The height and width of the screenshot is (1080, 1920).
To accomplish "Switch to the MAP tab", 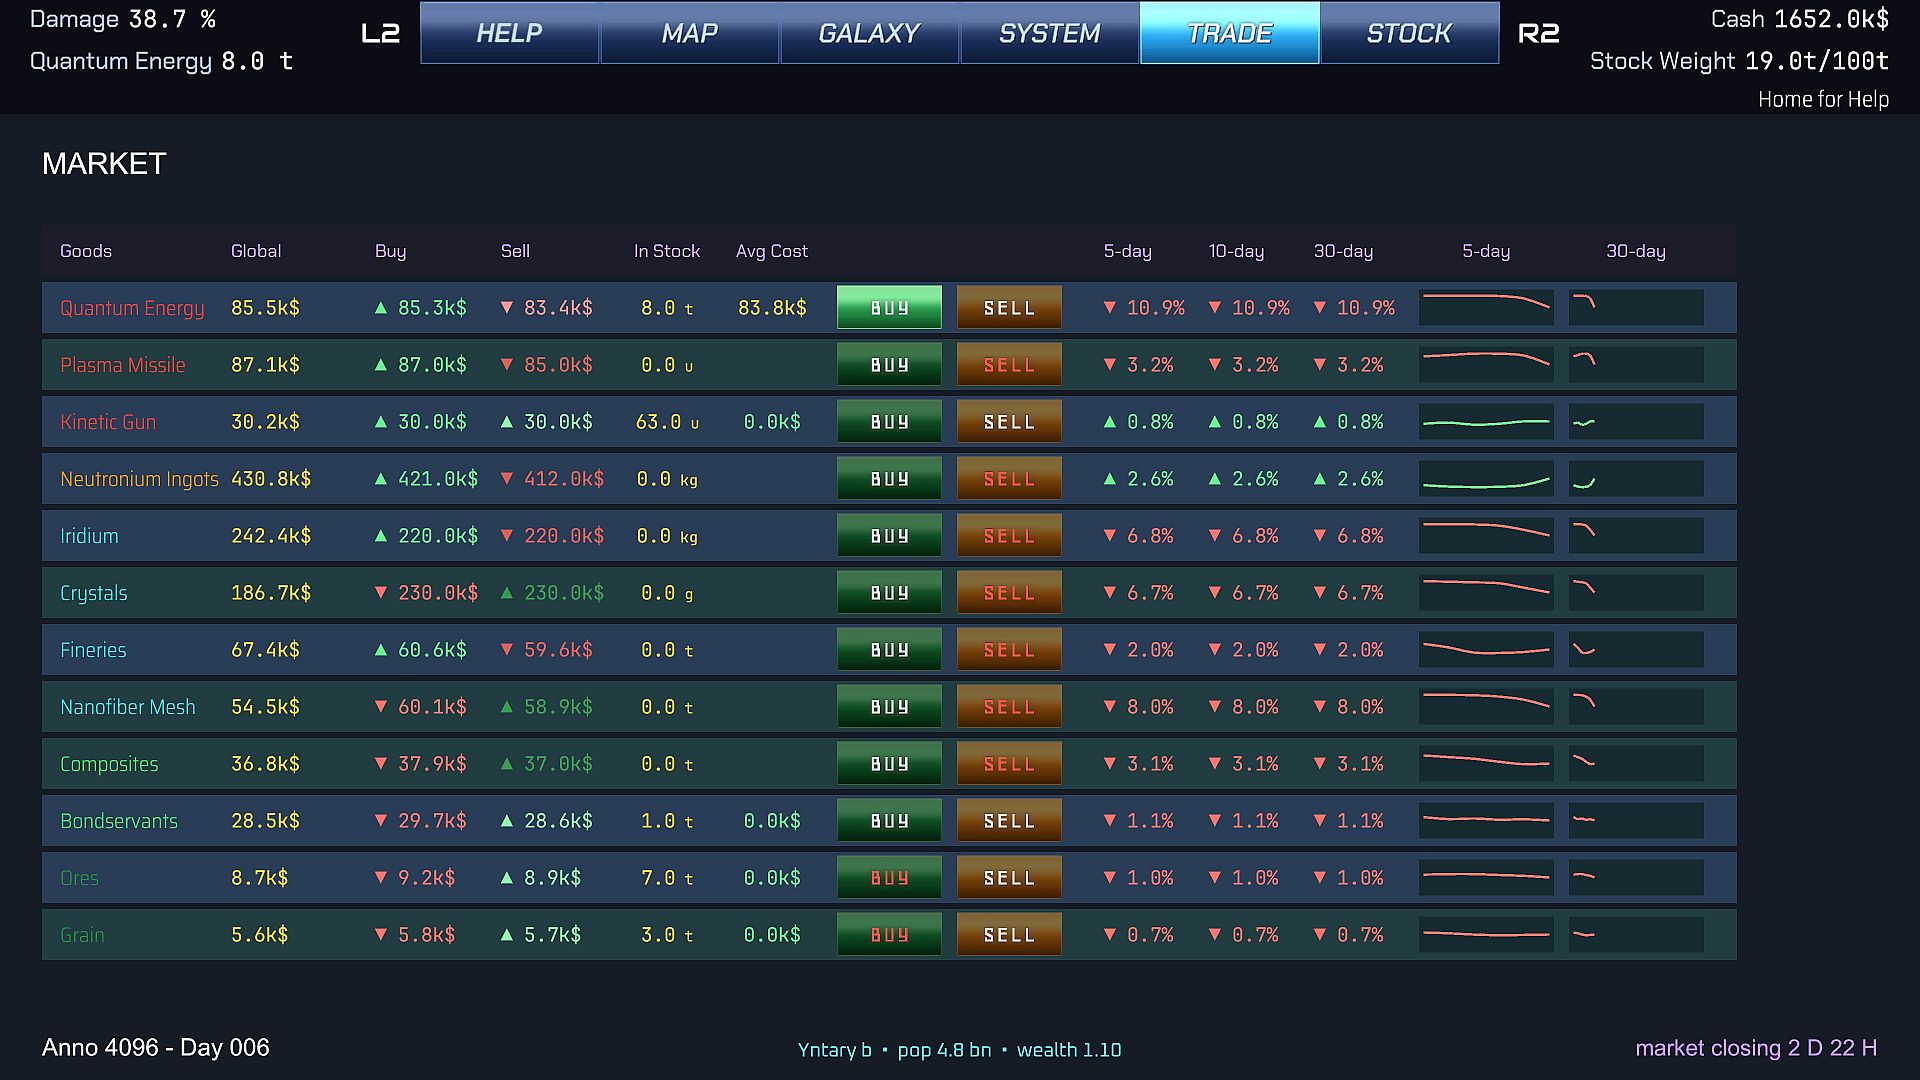I will pyautogui.click(x=689, y=33).
